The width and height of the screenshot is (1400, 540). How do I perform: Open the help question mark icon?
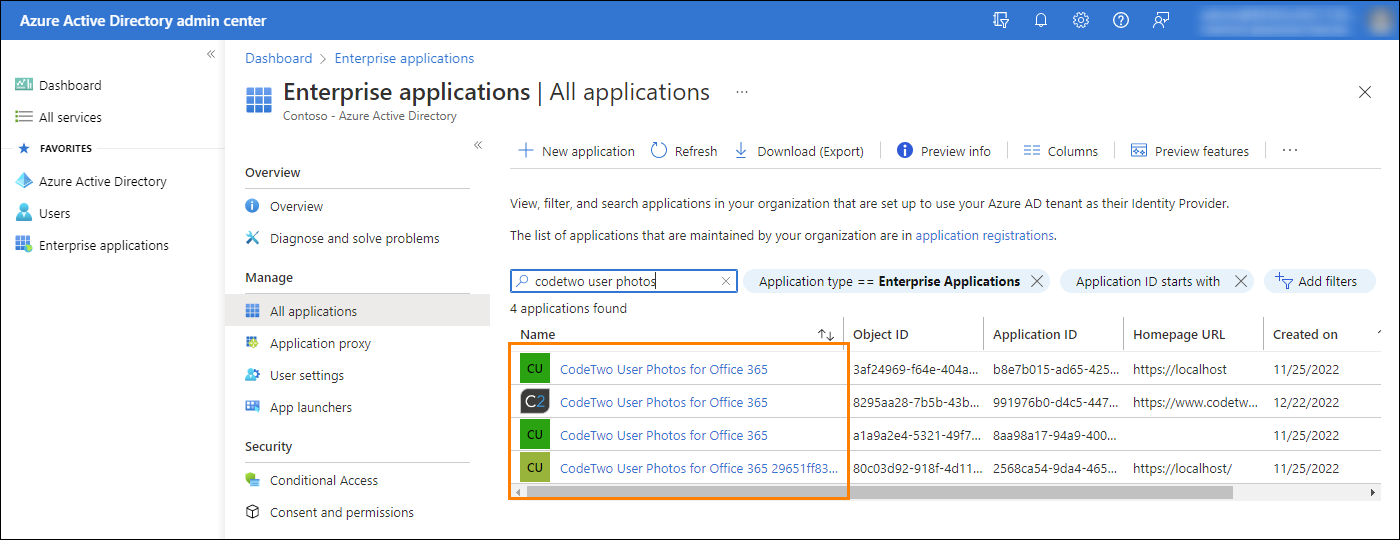point(1121,20)
